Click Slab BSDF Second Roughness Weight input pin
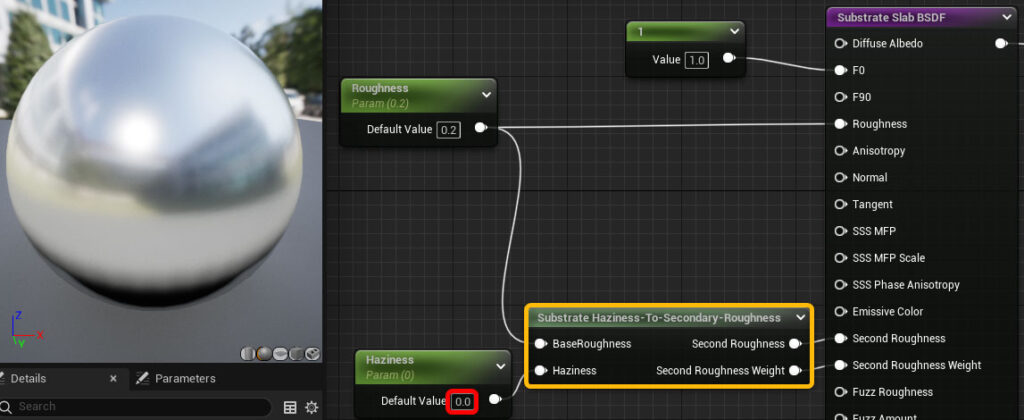The width and height of the screenshot is (1024, 420). click(x=840, y=365)
